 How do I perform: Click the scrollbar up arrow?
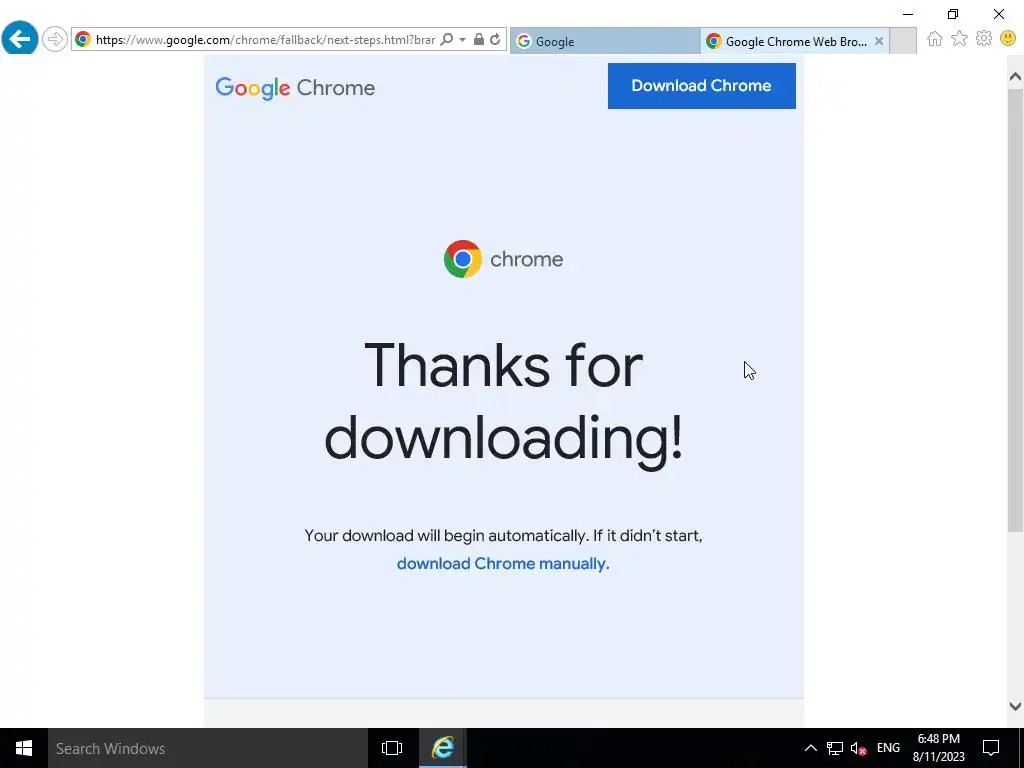(x=1015, y=77)
